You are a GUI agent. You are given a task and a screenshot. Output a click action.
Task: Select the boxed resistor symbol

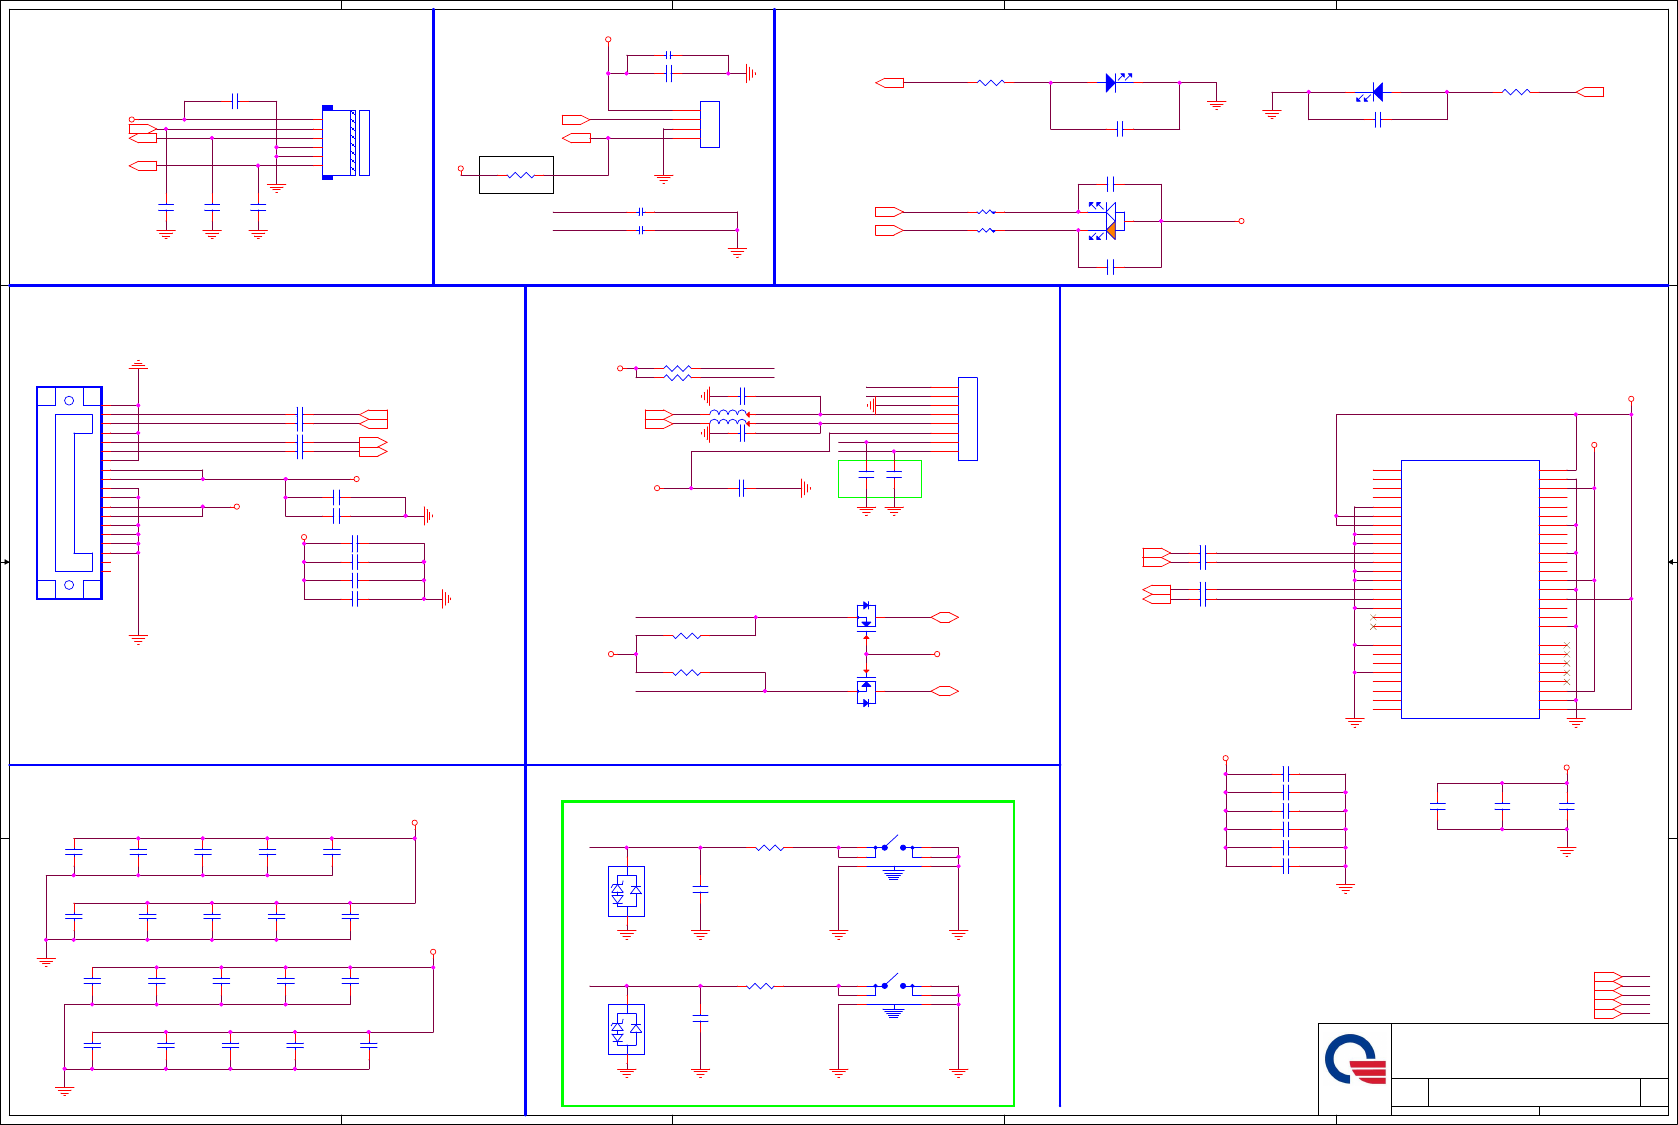[516, 175]
